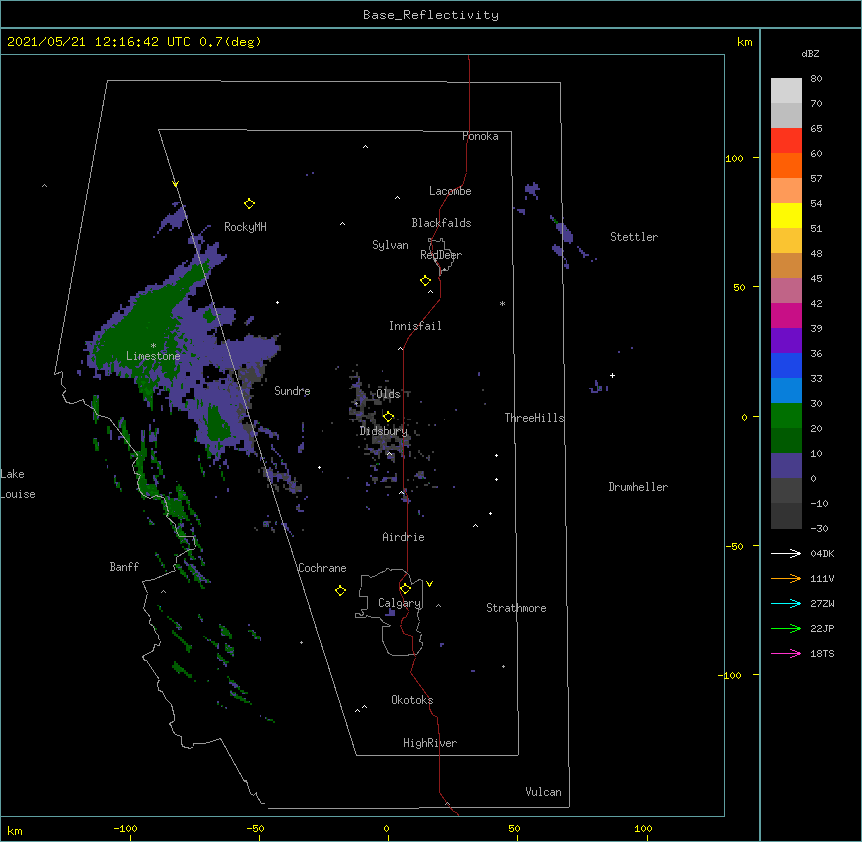
Task: Click the bright yellow swatch in dBZ scale
Action: click(x=786, y=215)
